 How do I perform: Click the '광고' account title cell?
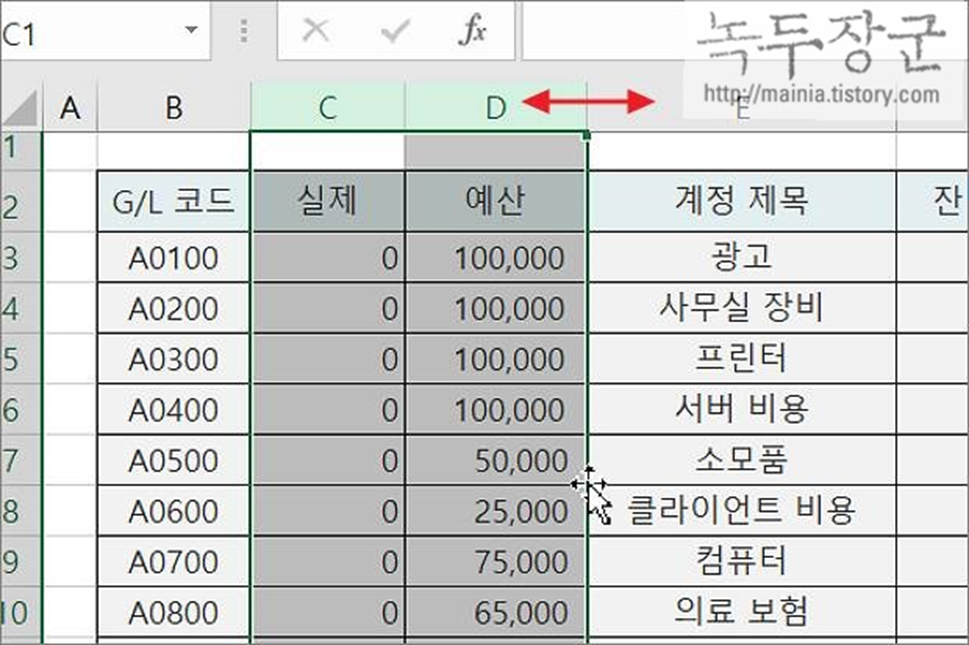pyautogui.click(x=742, y=258)
